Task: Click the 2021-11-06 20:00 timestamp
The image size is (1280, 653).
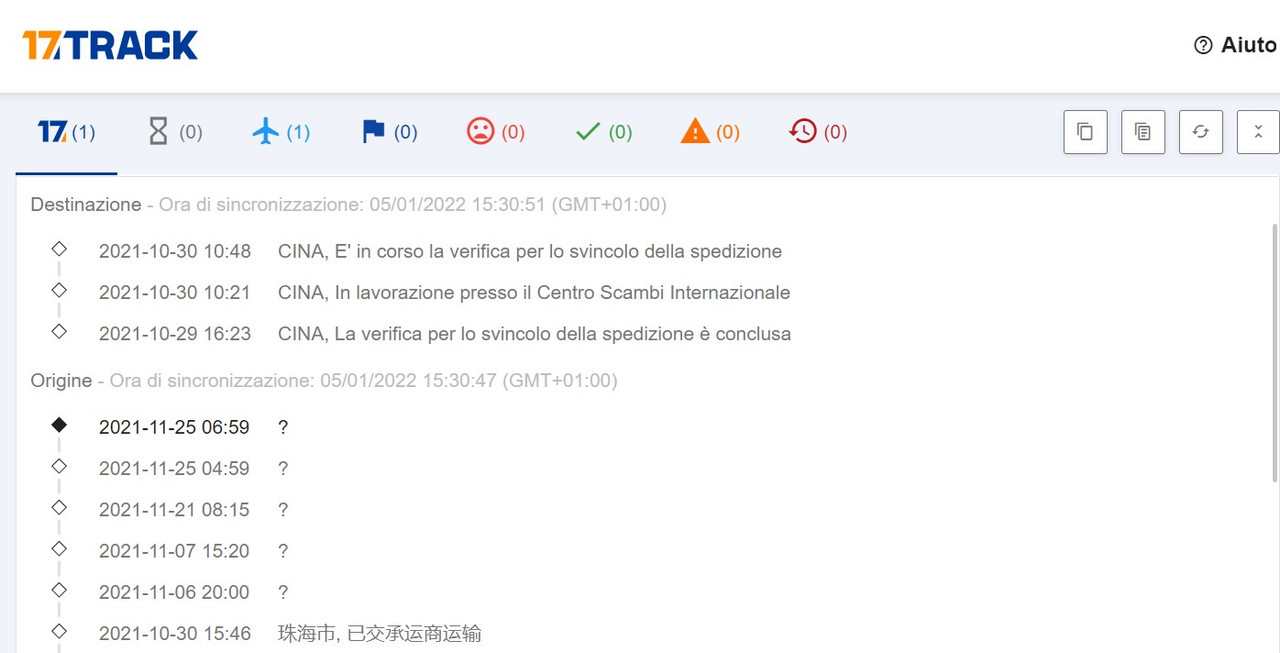Action: point(174,592)
